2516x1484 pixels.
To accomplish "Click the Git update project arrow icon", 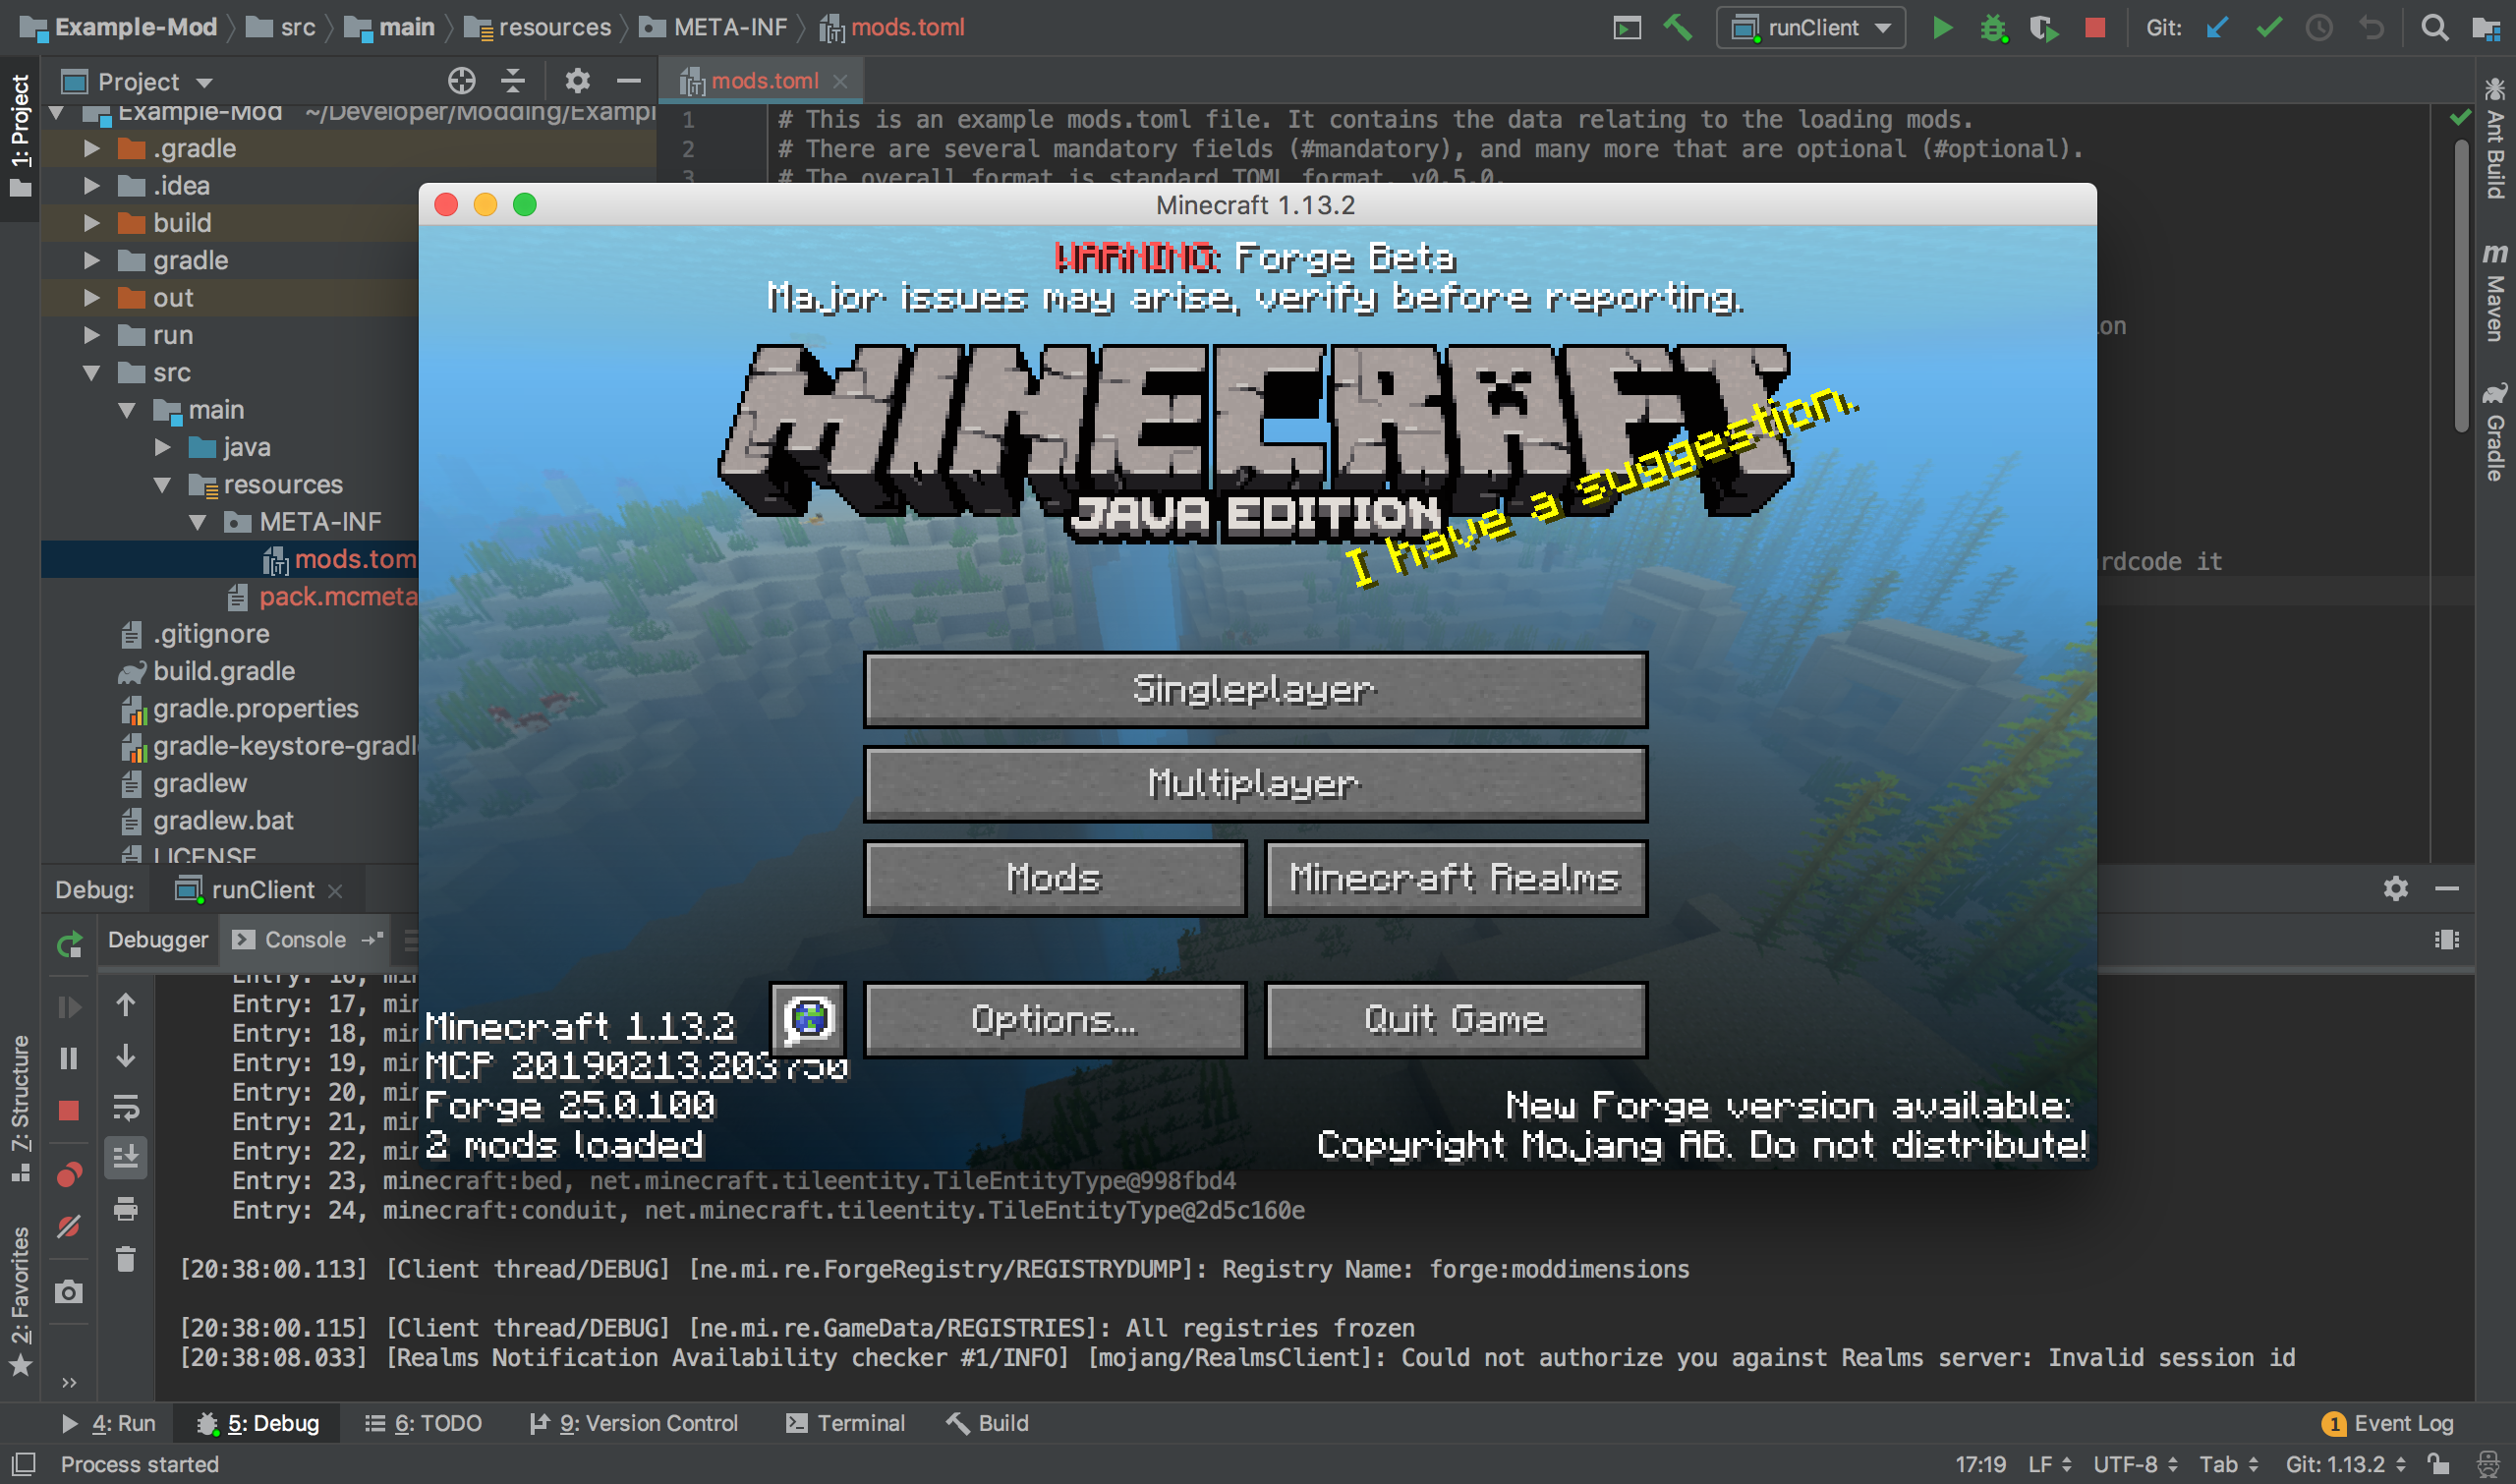I will tap(2217, 28).
